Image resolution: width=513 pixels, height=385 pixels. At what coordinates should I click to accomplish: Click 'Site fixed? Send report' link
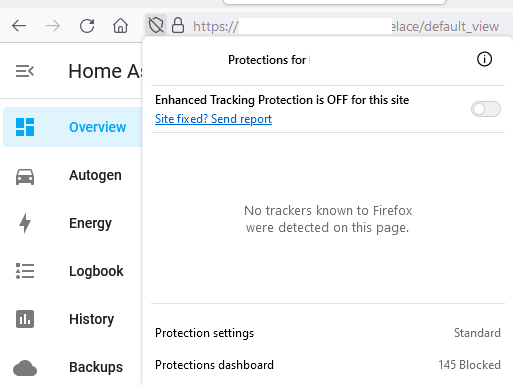coord(213,119)
